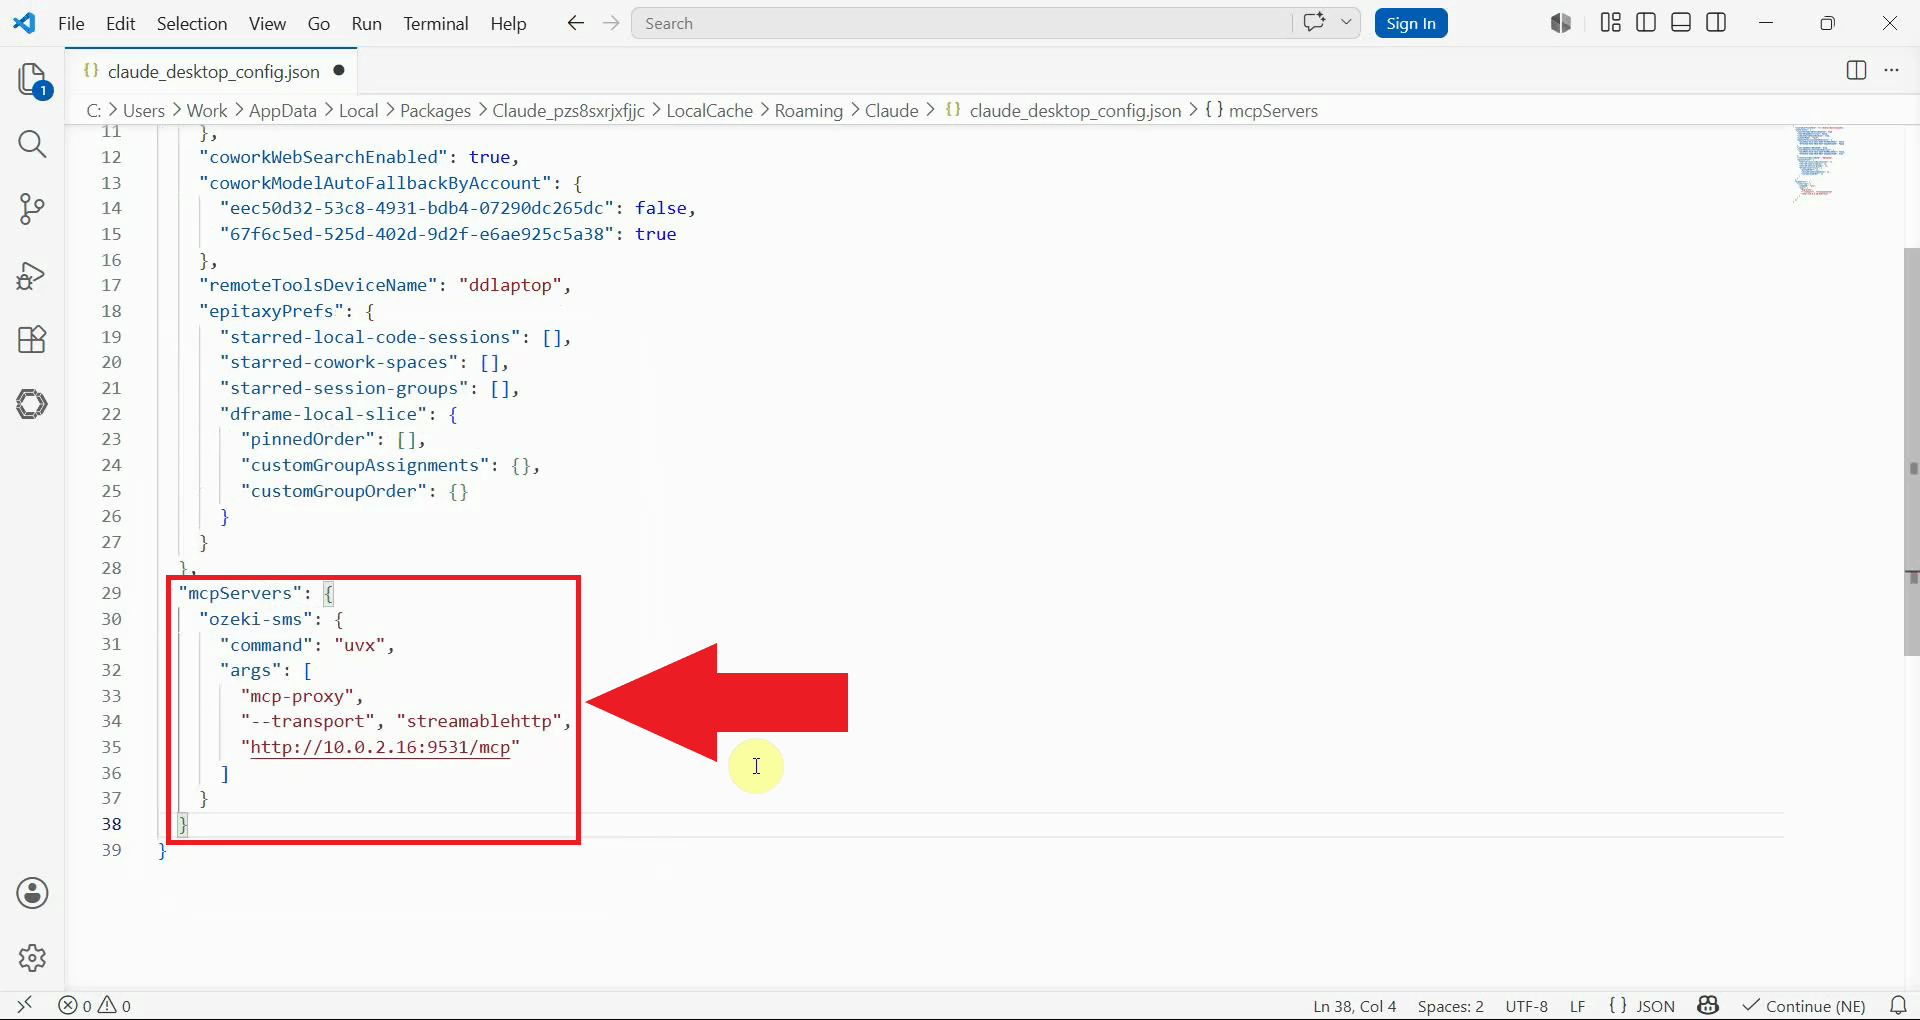Open the Copilot chat icon

tap(1314, 23)
